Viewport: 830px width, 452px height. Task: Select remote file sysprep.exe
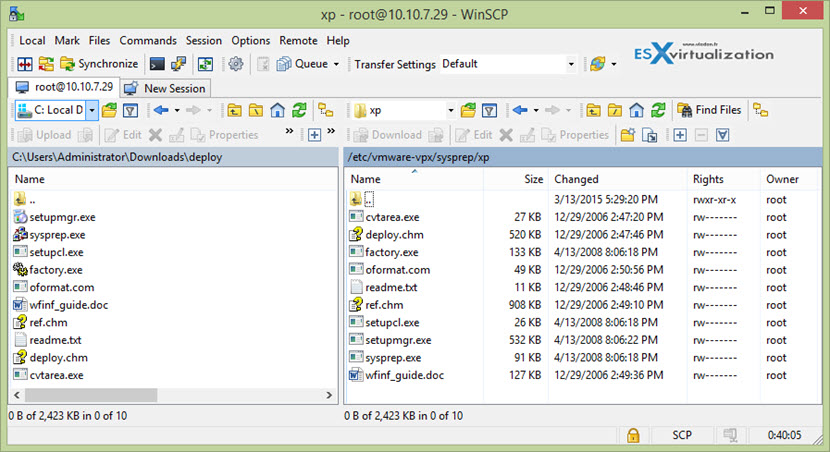[x=393, y=358]
